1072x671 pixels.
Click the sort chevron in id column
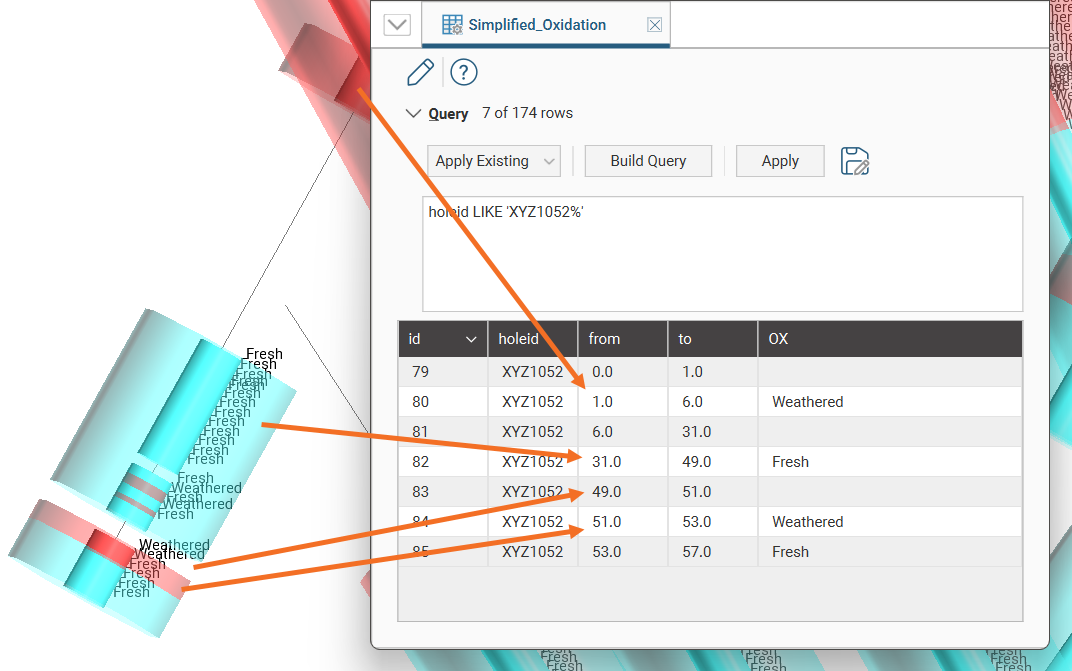coord(471,340)
